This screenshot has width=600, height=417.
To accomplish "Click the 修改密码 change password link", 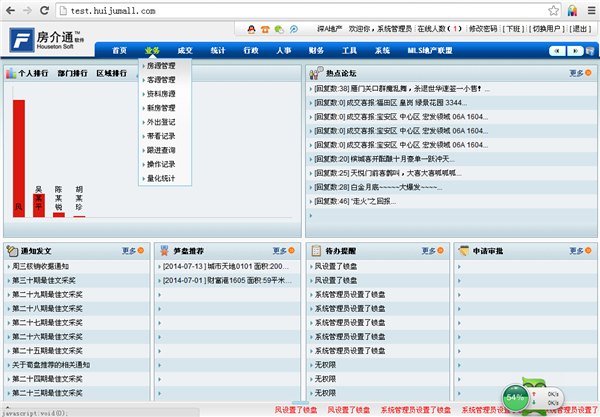I will (483, 29).
